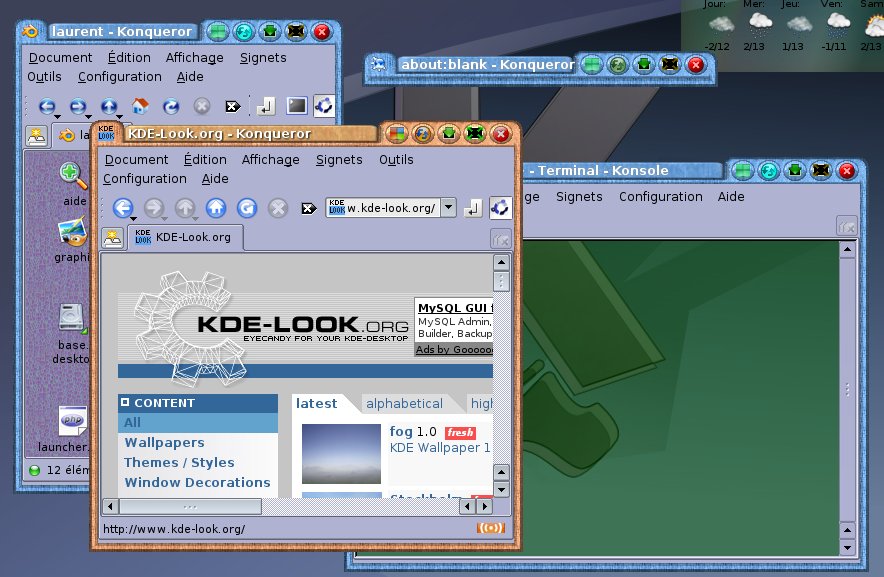The height and width of the screenshot is (577, 884).
Task: Click Back arrow in KDE-Look.org Konqueror toolbar
Action: coord(123,208)
